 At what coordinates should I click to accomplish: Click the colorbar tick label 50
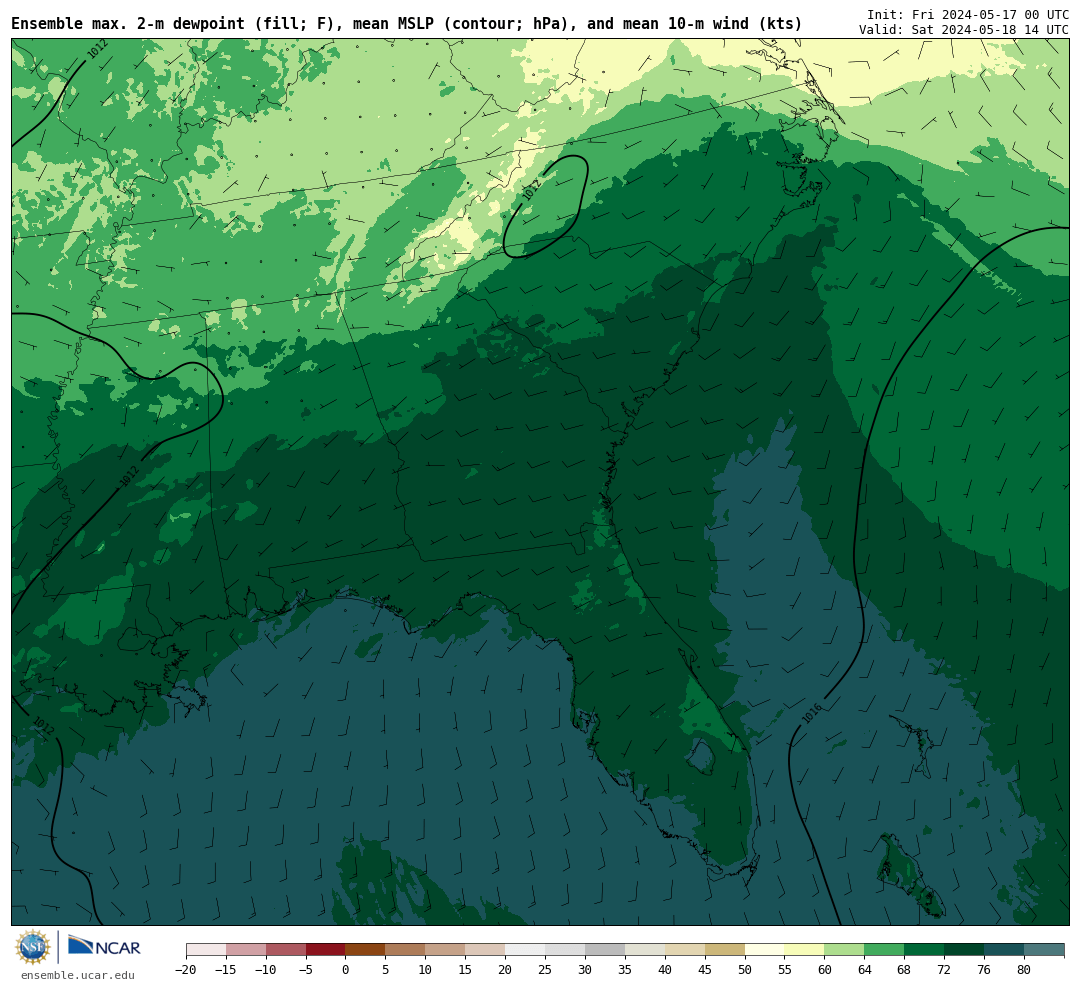[x=745, y=969]
